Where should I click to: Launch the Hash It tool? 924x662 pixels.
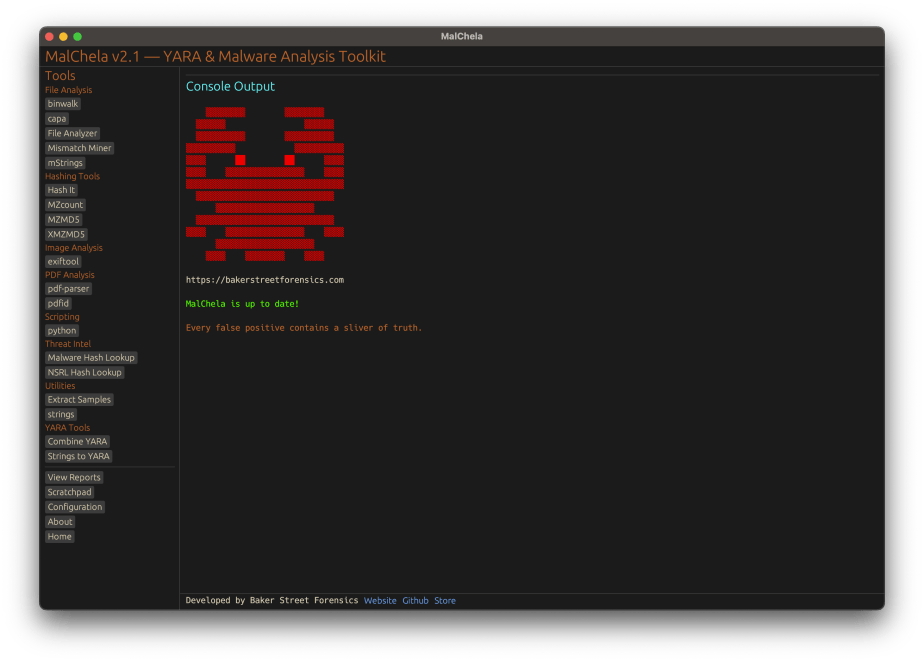[x=61, y=189]
